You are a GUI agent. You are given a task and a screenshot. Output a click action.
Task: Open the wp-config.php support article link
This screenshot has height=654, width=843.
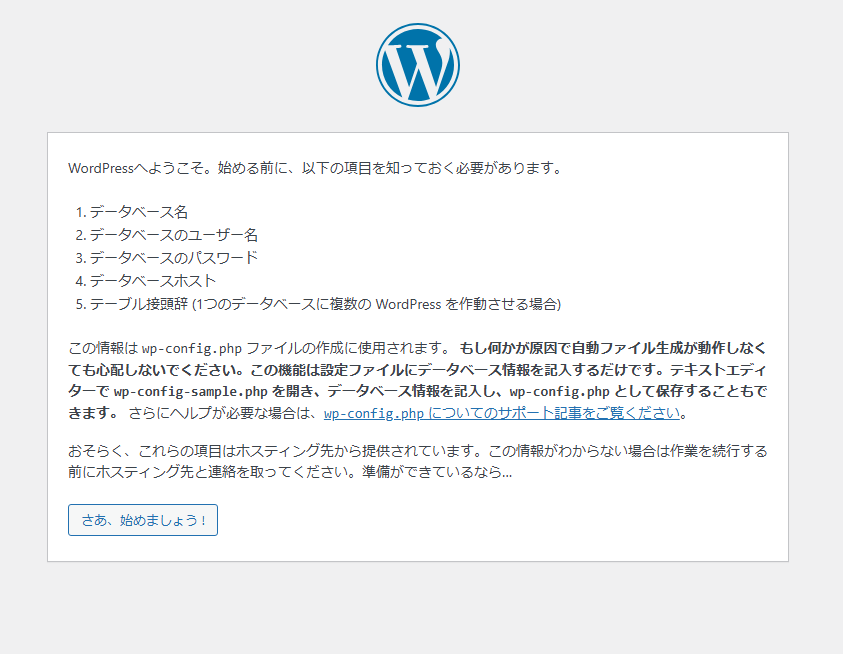tap(503, 413)
